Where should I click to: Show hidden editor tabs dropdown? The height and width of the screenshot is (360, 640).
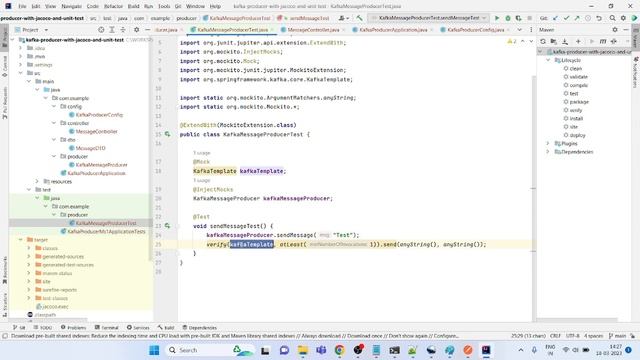(519, 30)
